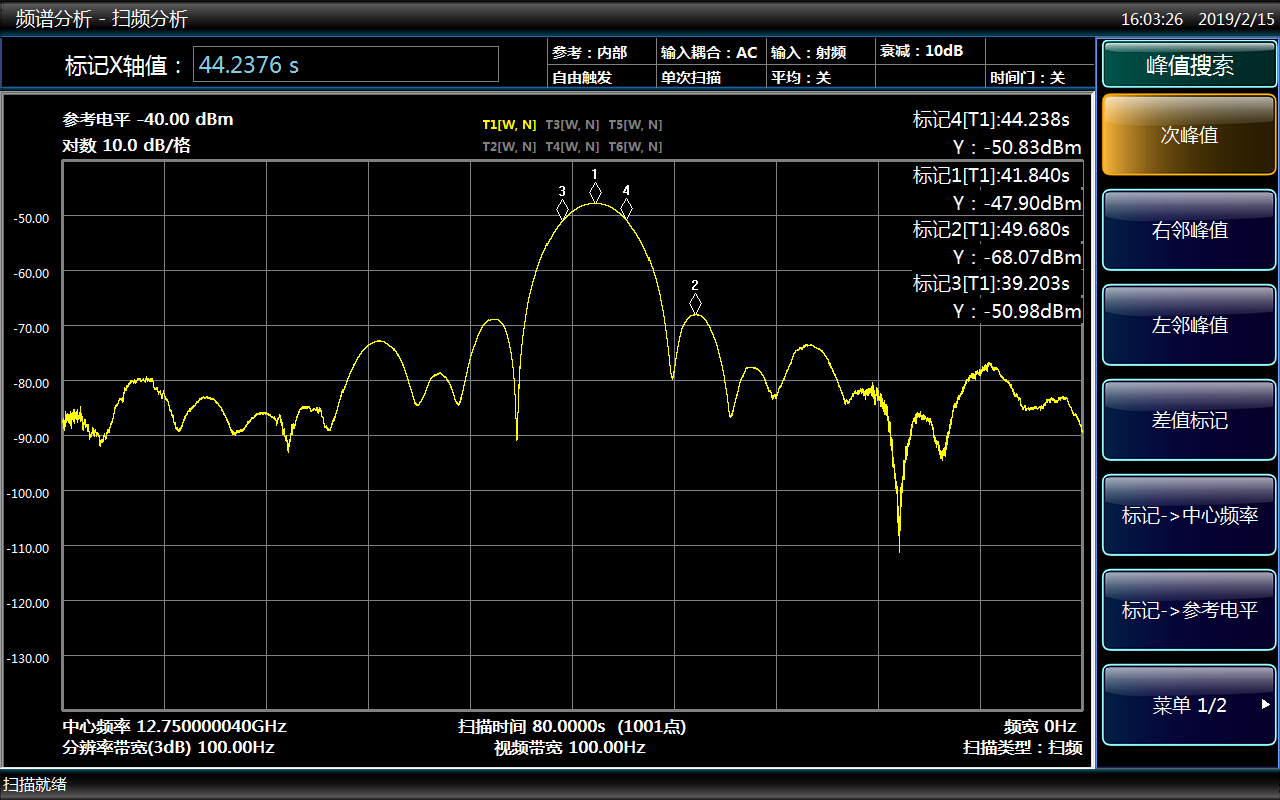Click the 参考电平 -40.00 dBm label
Image resolution: width=1280 pixels, height=800 pixels.
tap(148, 120)
